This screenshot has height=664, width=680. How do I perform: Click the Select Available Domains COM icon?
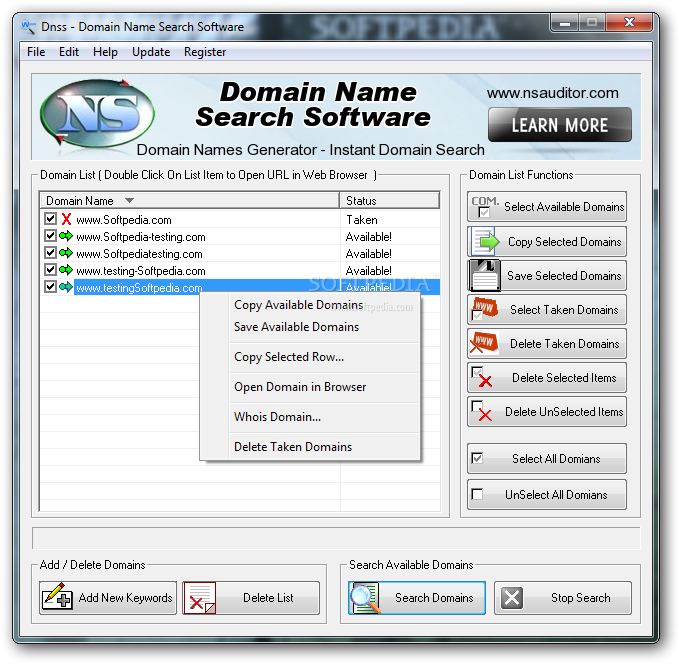coord(485,206)
